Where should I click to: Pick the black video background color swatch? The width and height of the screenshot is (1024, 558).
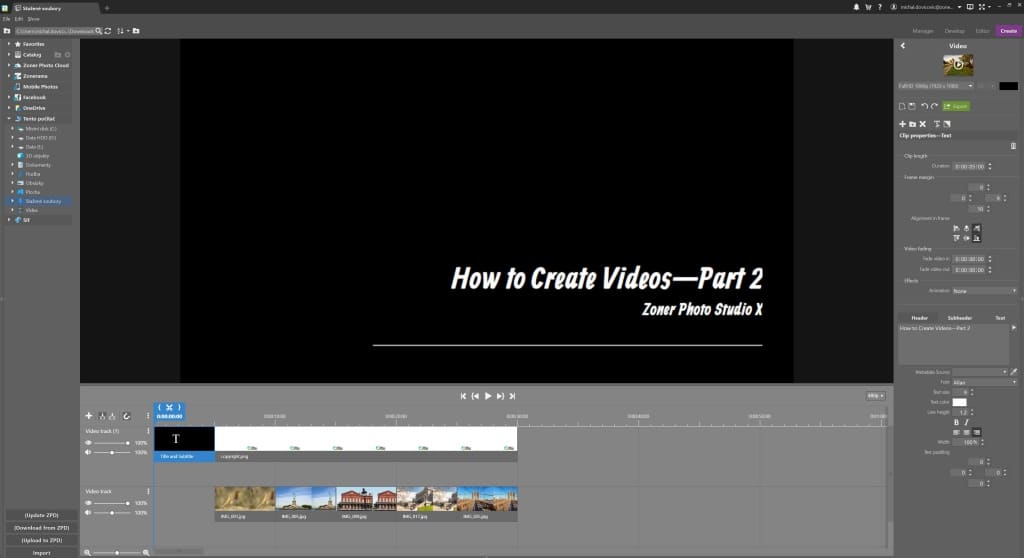click(x=1008, y=86)
